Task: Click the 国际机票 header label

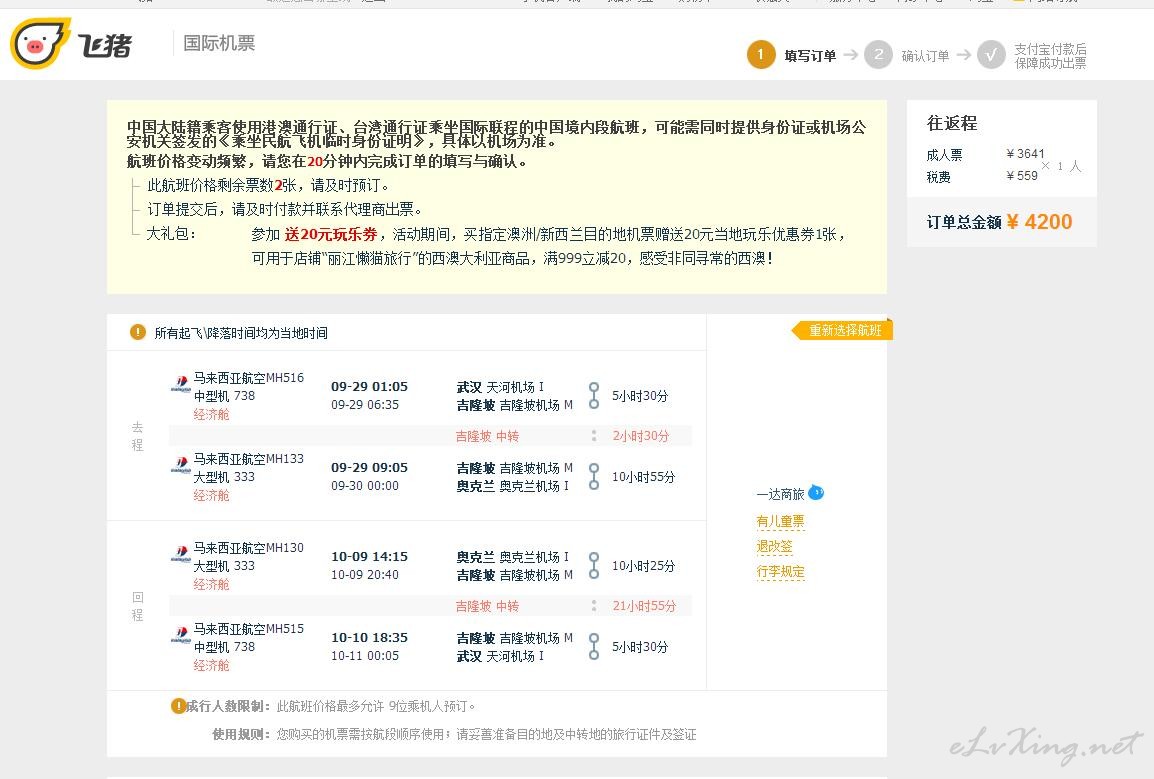Action: (219, 43)
